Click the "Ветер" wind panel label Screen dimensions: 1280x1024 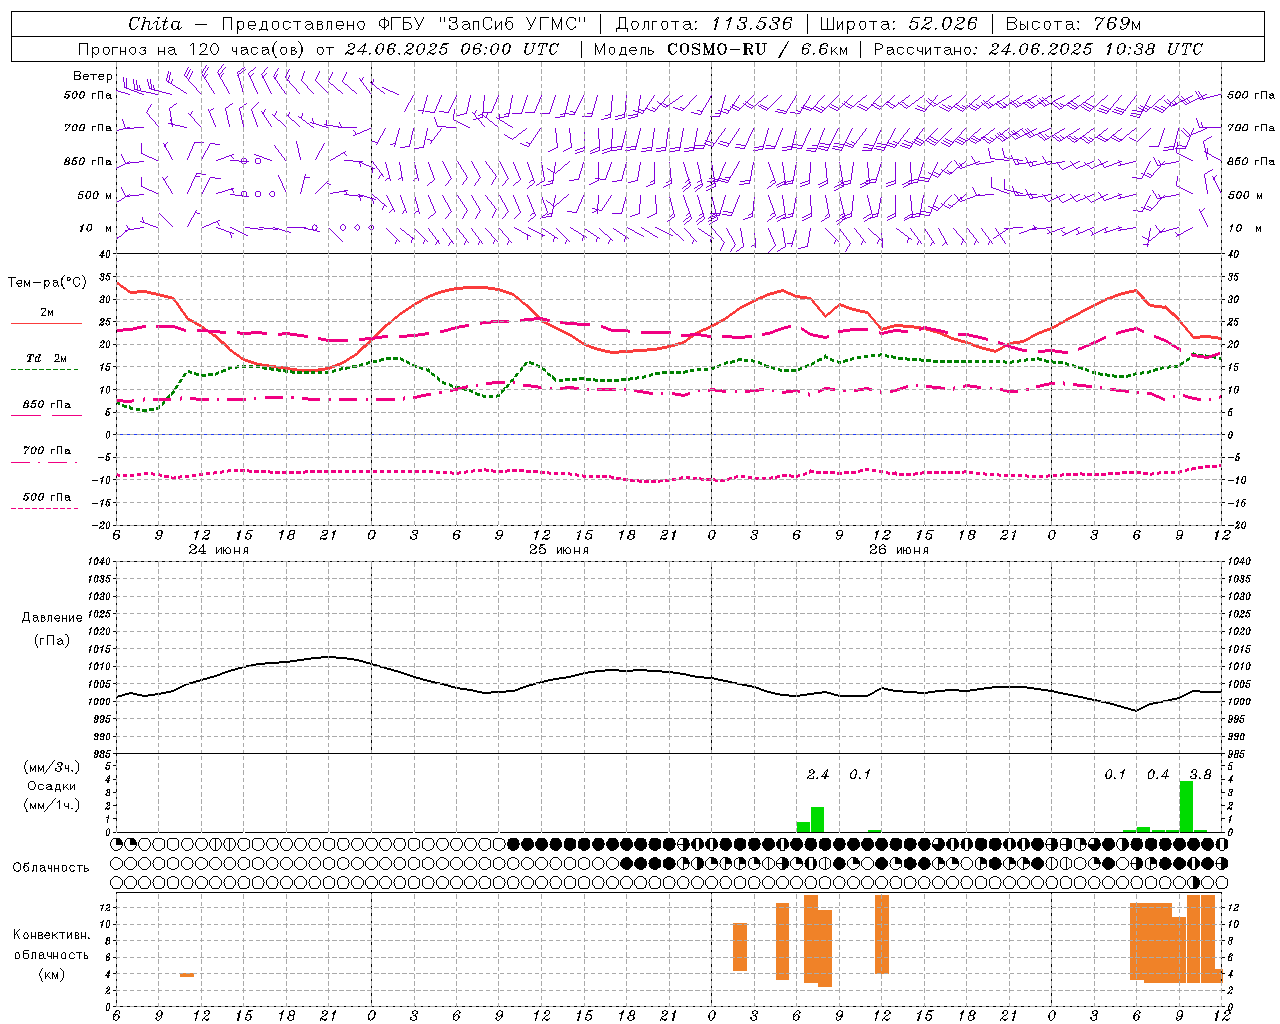tap(93, 76)
